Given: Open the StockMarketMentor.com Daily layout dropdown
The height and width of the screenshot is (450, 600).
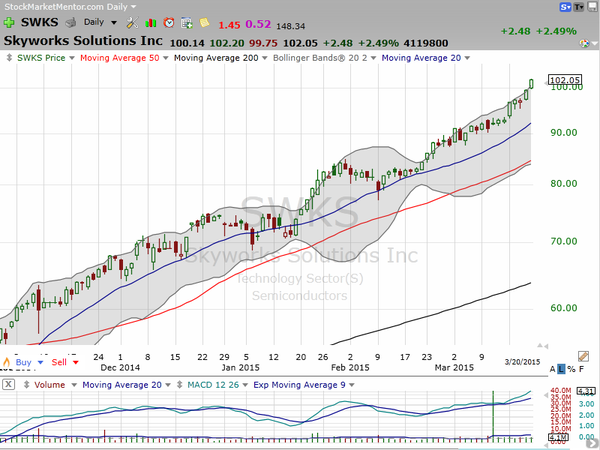Looking at the screenshot, I should pyautogui.click(x=133, y=7).
